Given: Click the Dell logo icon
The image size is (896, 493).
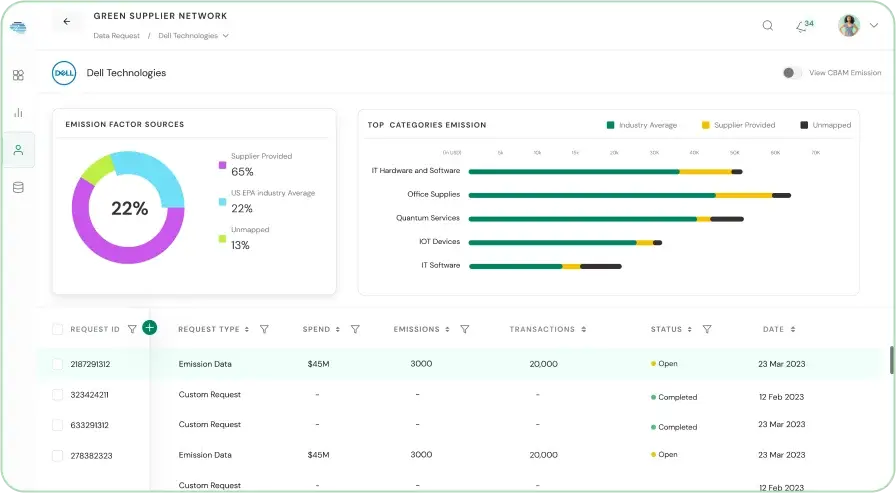Looking at the screenshot, I should (64, 73).
